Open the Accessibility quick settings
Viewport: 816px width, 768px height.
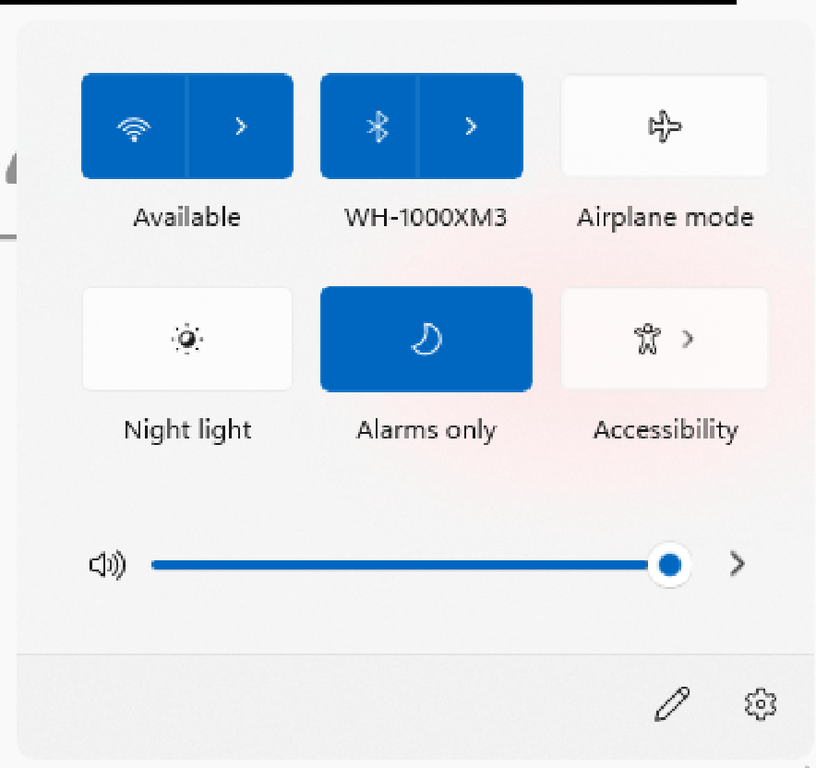click(x=650, y=340)
